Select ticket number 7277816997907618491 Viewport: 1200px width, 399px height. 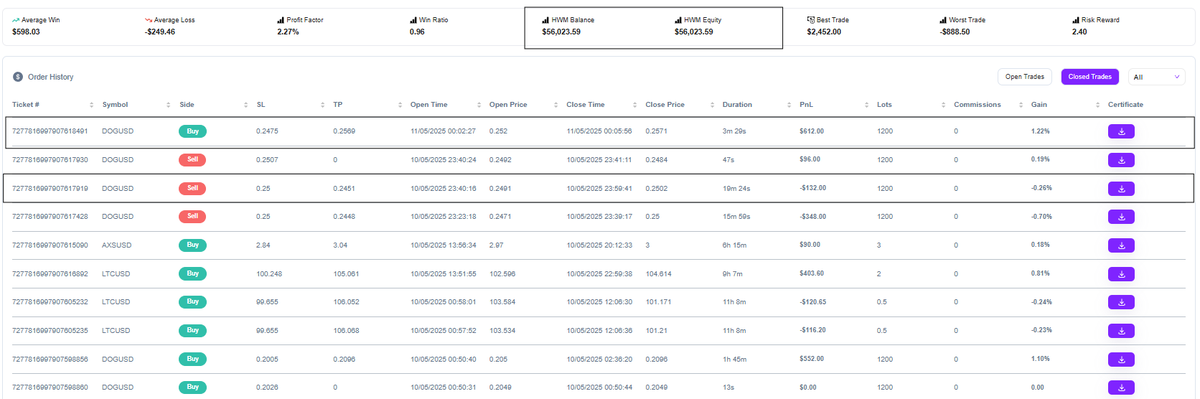pos(50,131)
